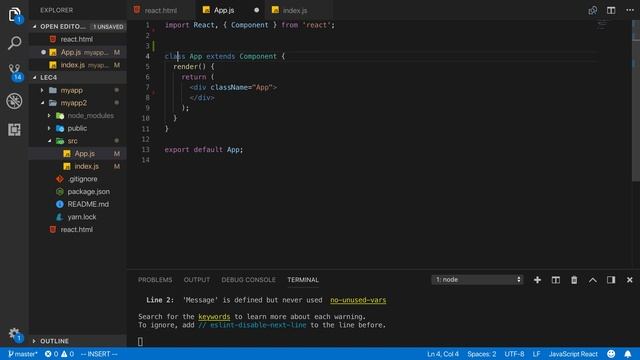Screen dimensions: 640x360
Task: Switch to the react.html editor tab
Action: click(x=160, y=10)
